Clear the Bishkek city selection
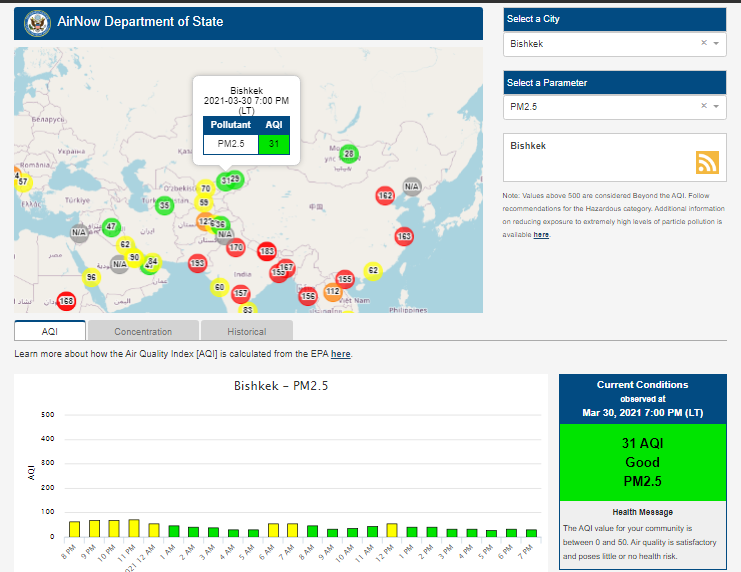The width and height of the screenshot is (741, 572). click(703, 43)
